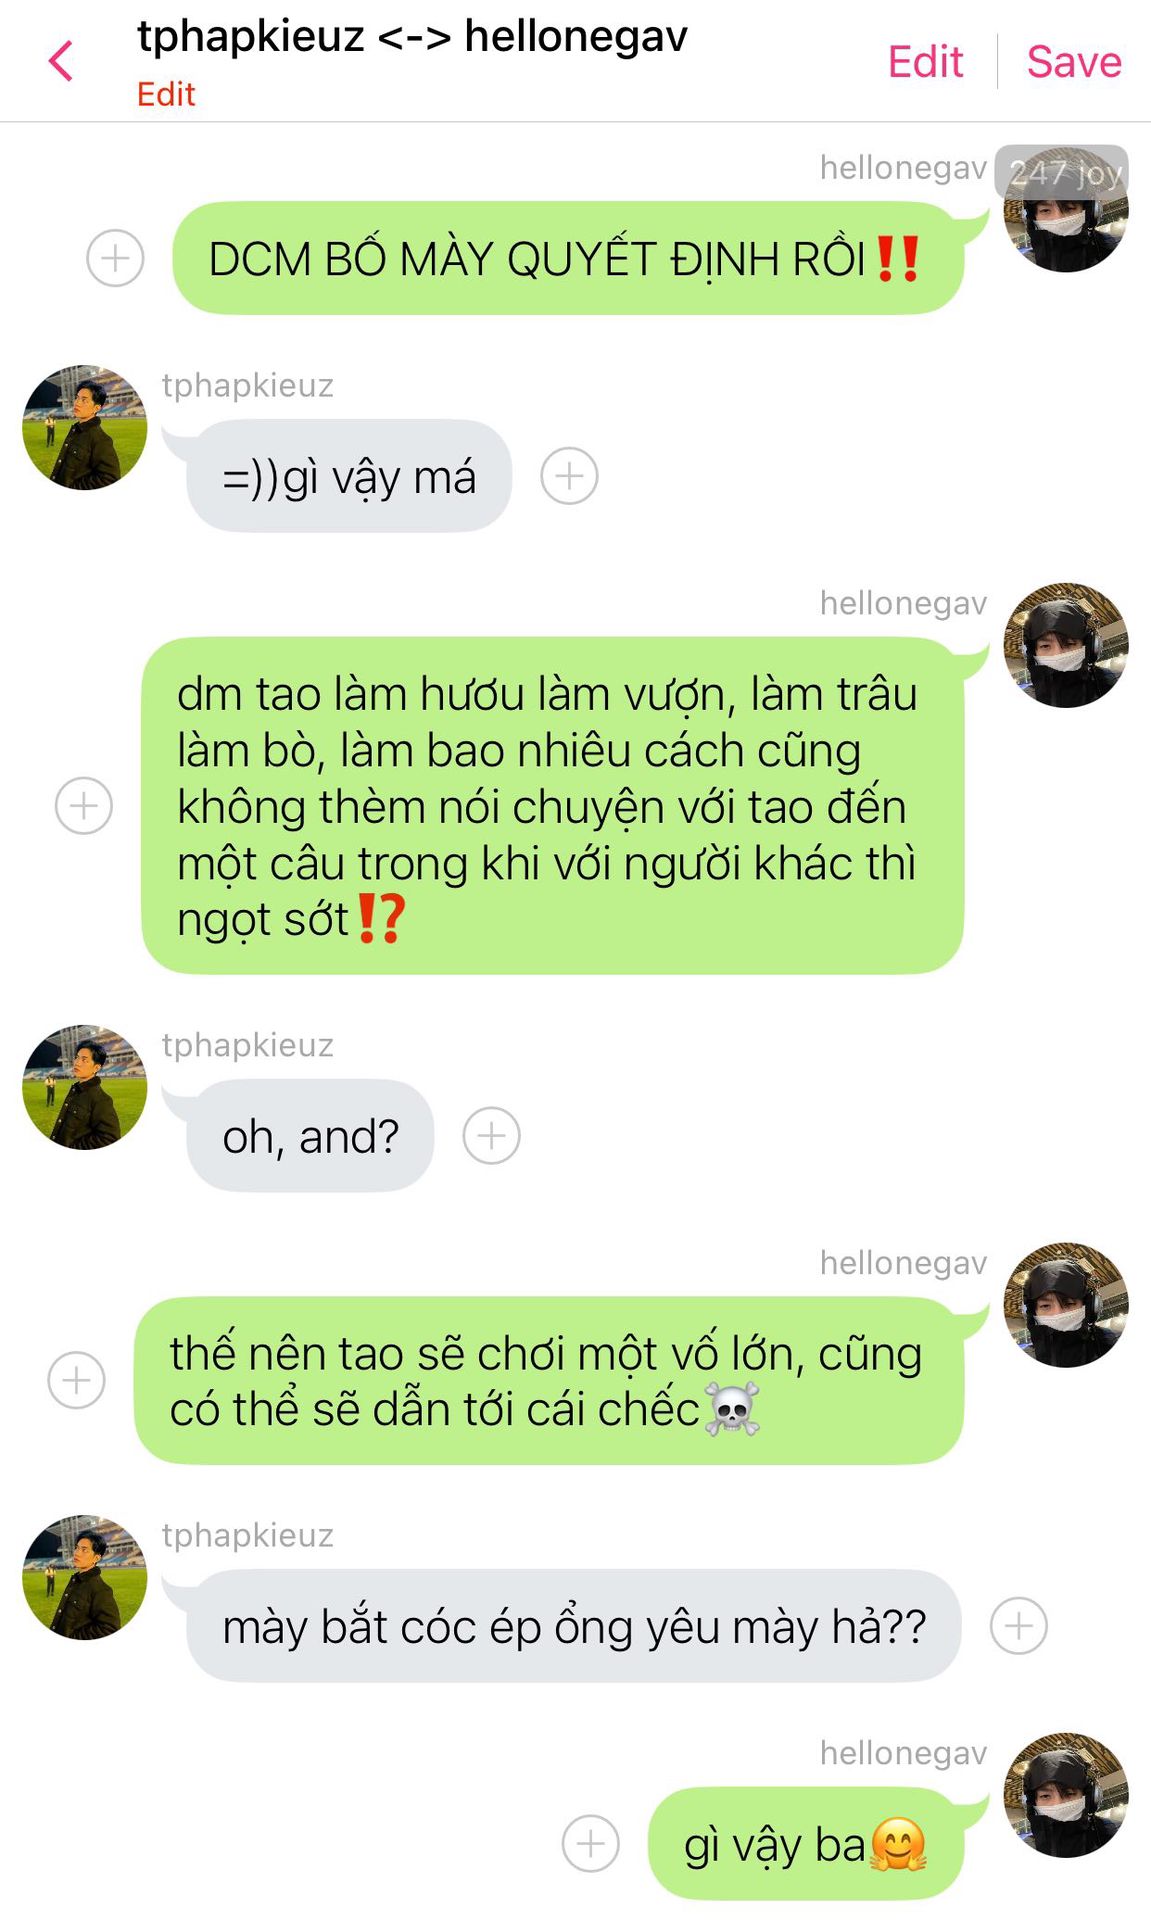Click plus icon next to 'mày bắt cóc' message
The height and width of the screenshot is (1920, 1151).
click(x=1019, y=1625)
